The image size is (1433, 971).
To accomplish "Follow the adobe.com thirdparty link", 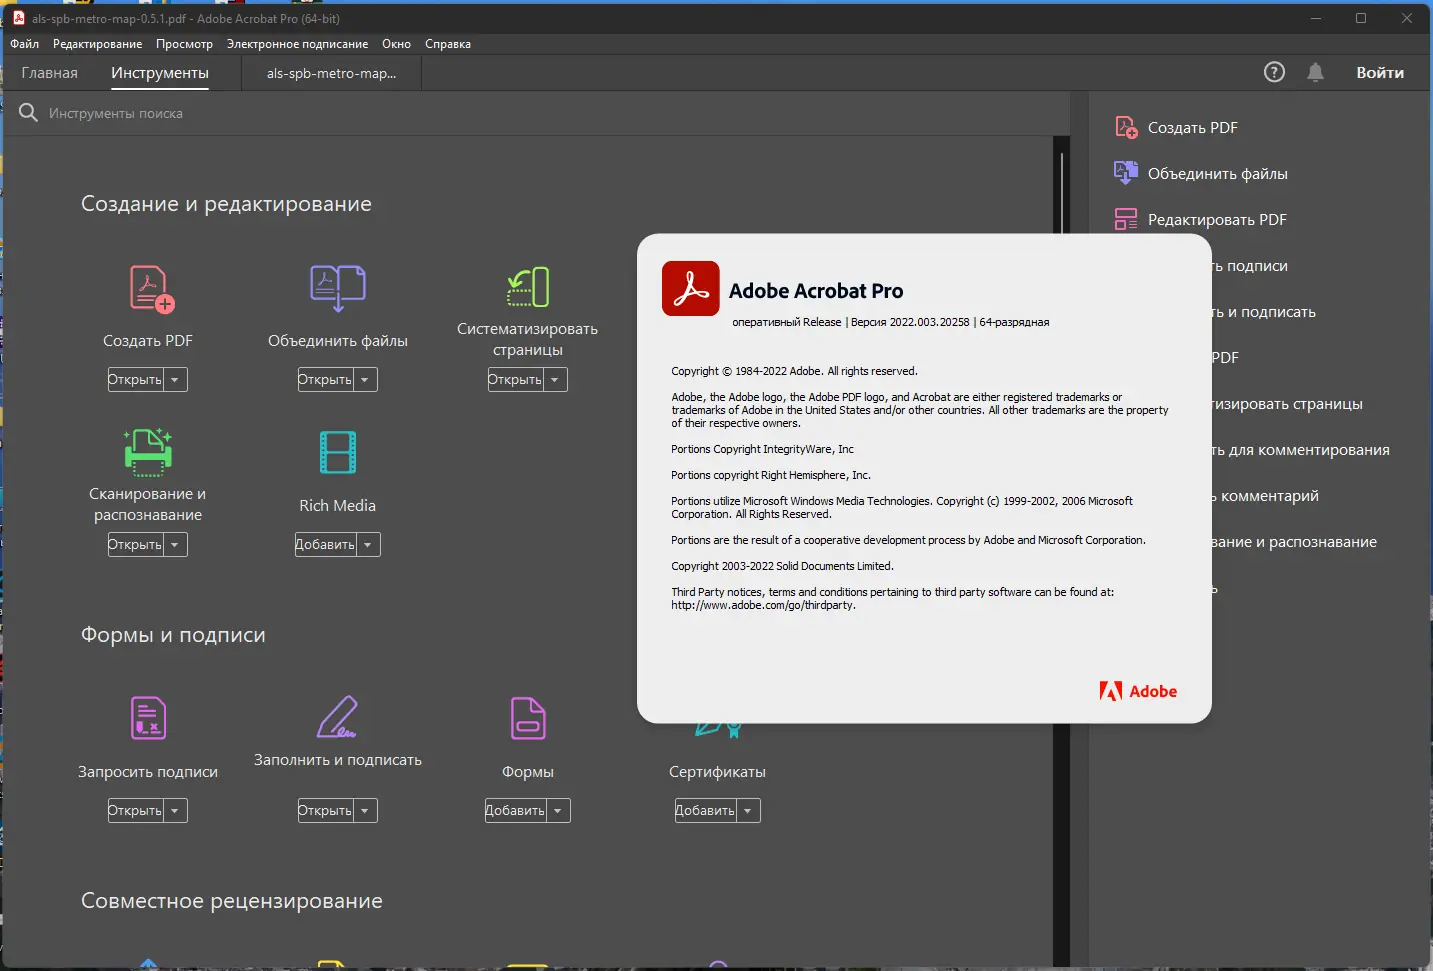I will 764,605.
